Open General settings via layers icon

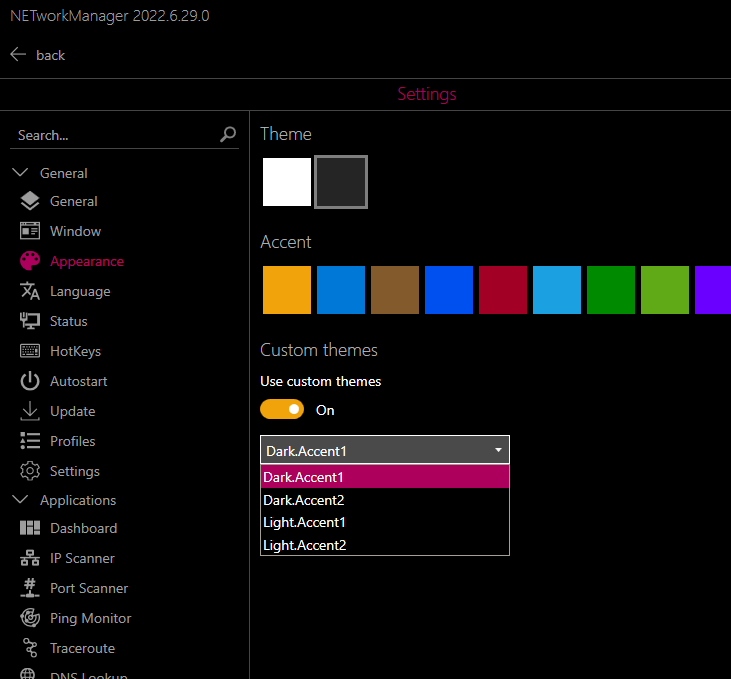point(30,201)
